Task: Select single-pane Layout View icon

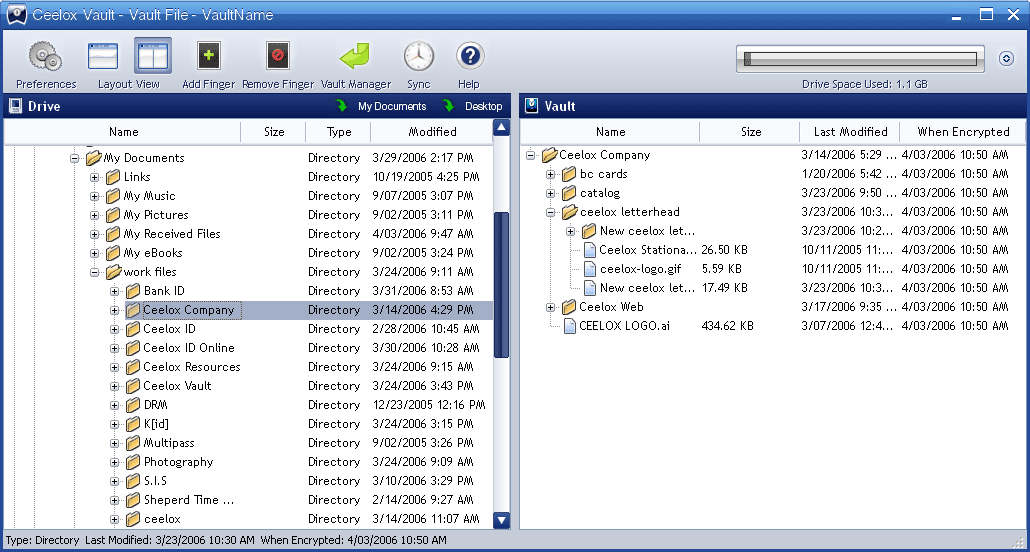Action: click(x=103, y=57)
